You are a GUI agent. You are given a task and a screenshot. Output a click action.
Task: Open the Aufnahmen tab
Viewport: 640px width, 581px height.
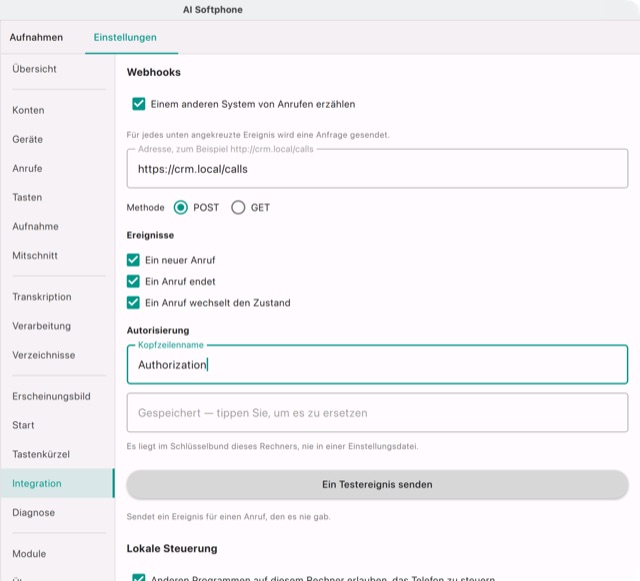36,37
